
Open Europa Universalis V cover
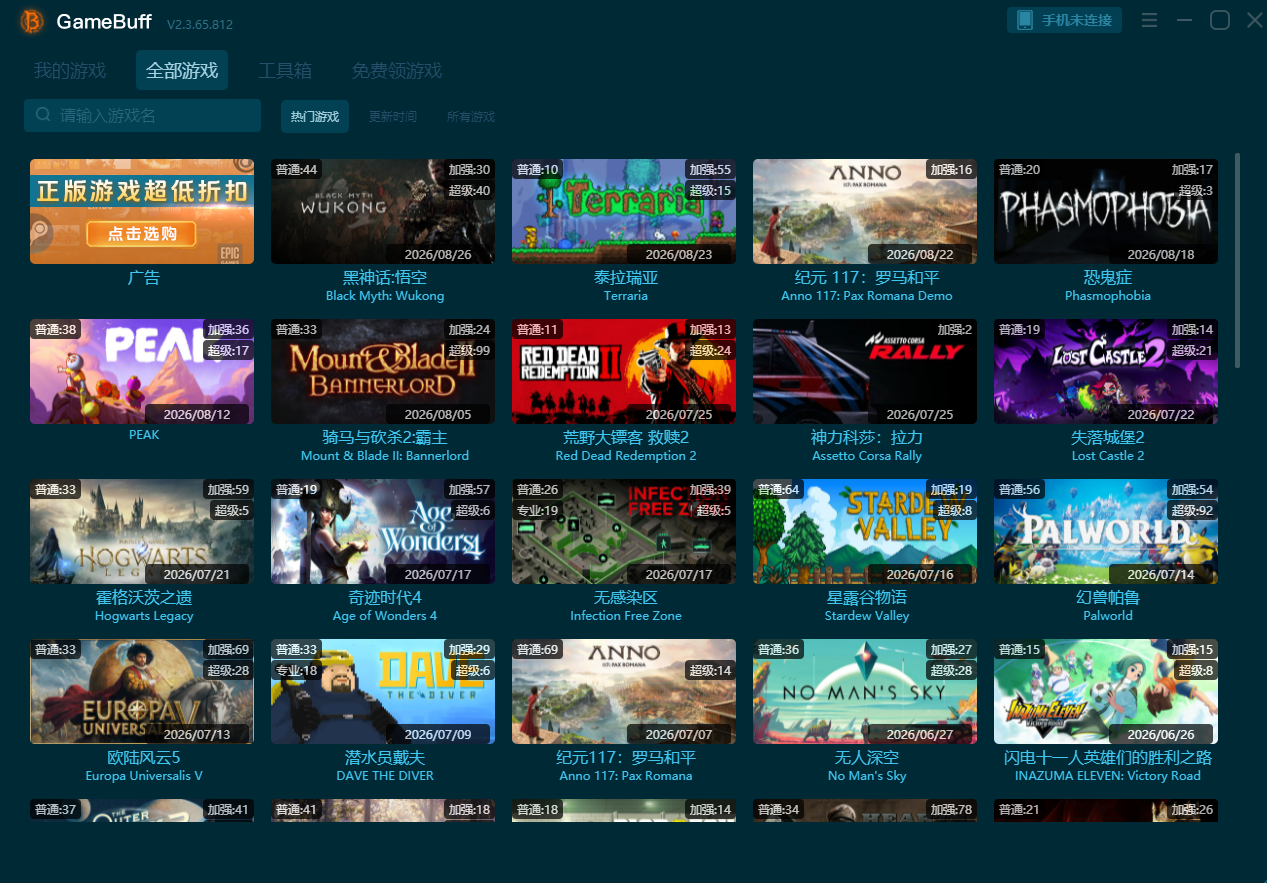[142, 691]
